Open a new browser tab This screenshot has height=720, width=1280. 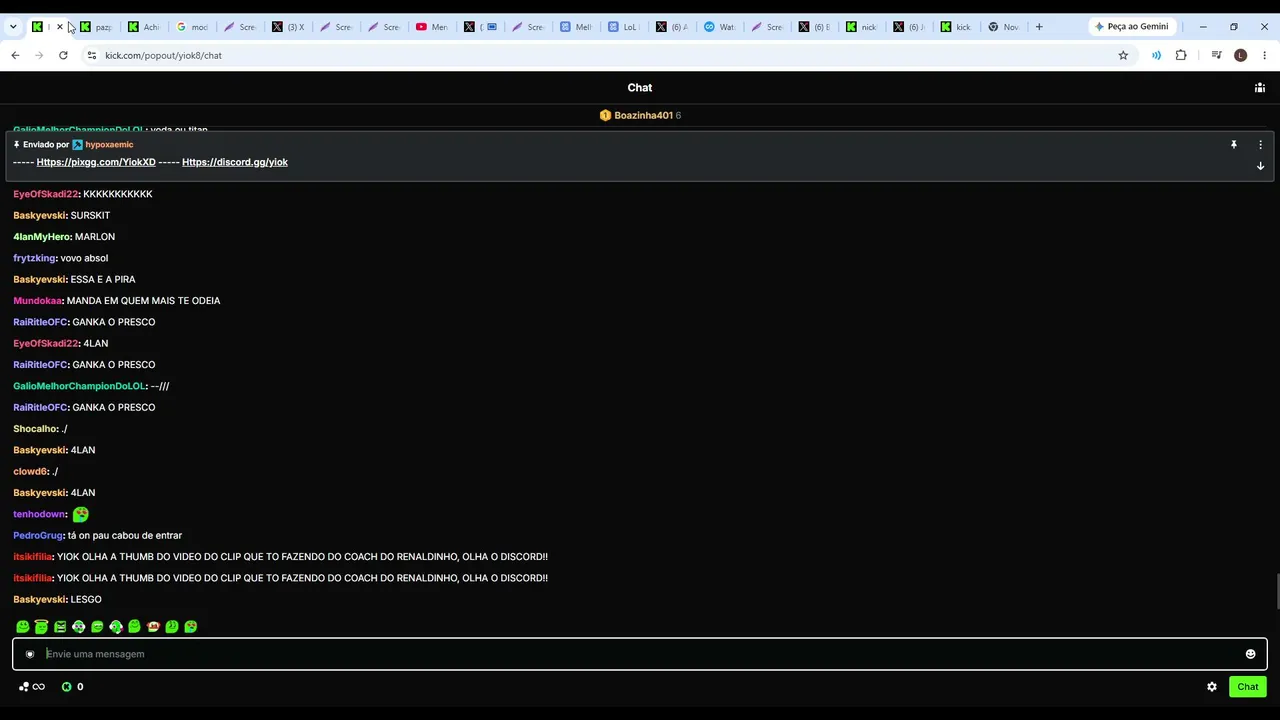coord(1039,27)
